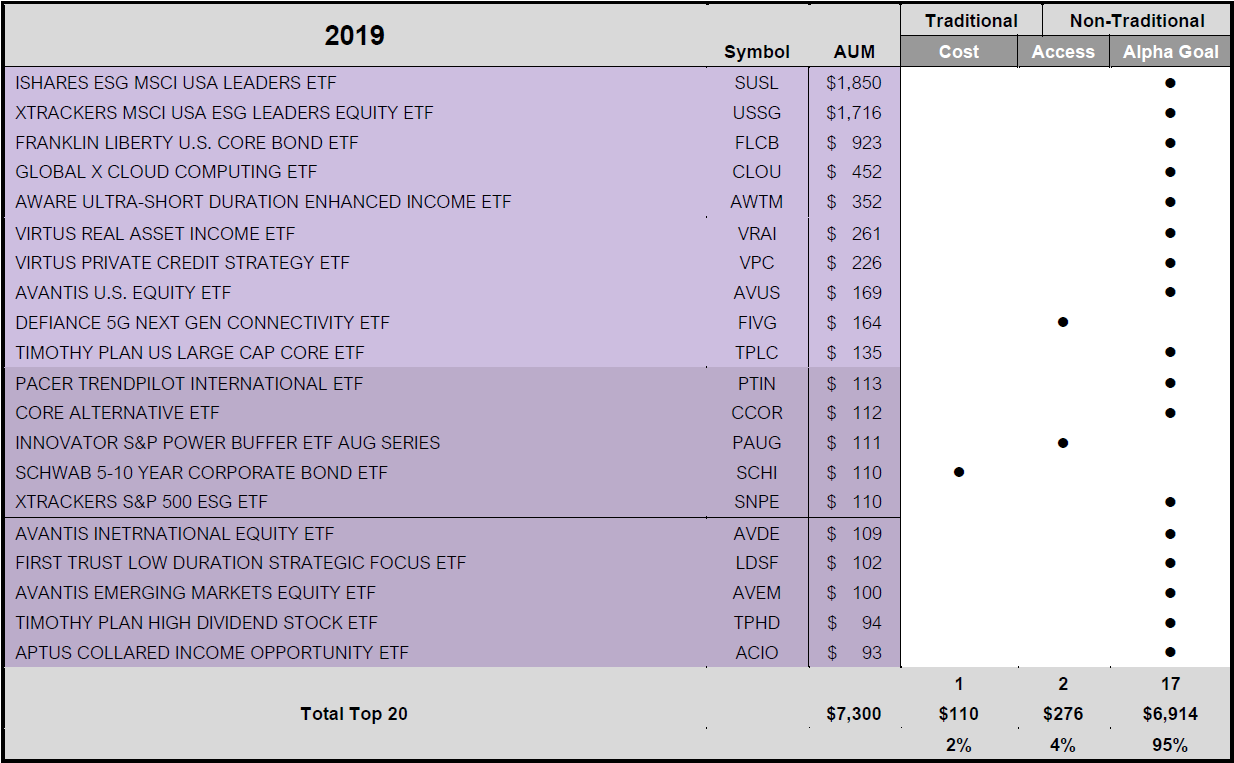The width and height of the screenshot is (1234, 763).
Task: Click the Alpha Goal column header
Action: pyautogui.click(x=1171, y=52)
